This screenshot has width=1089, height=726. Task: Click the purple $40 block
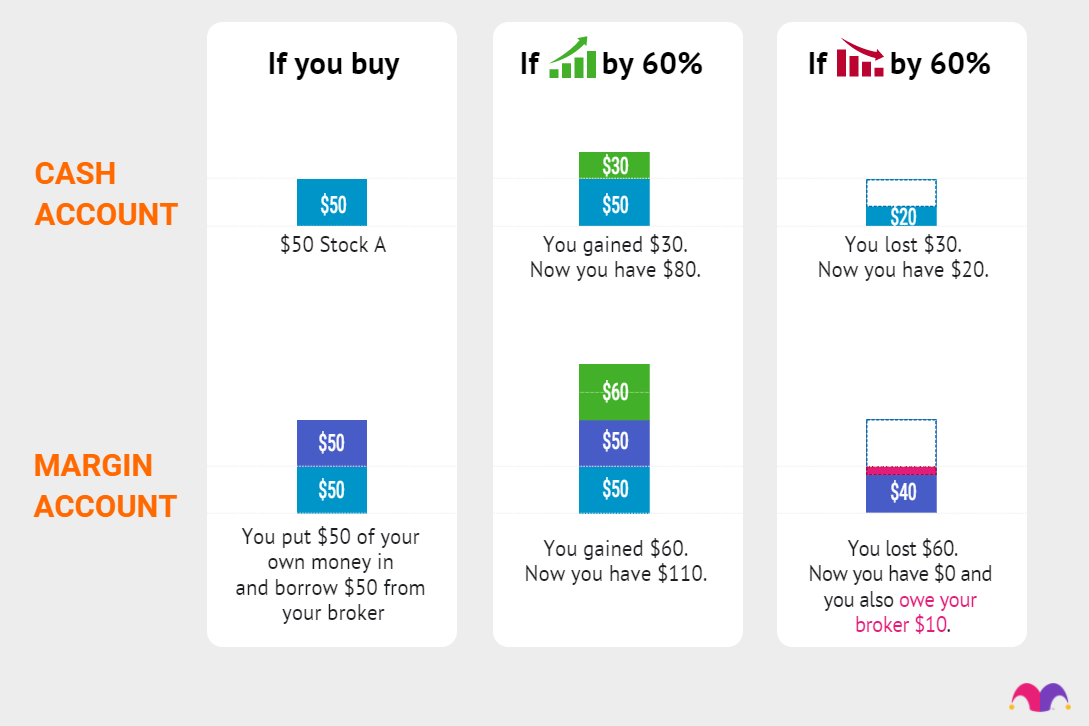tap(901, 493)
